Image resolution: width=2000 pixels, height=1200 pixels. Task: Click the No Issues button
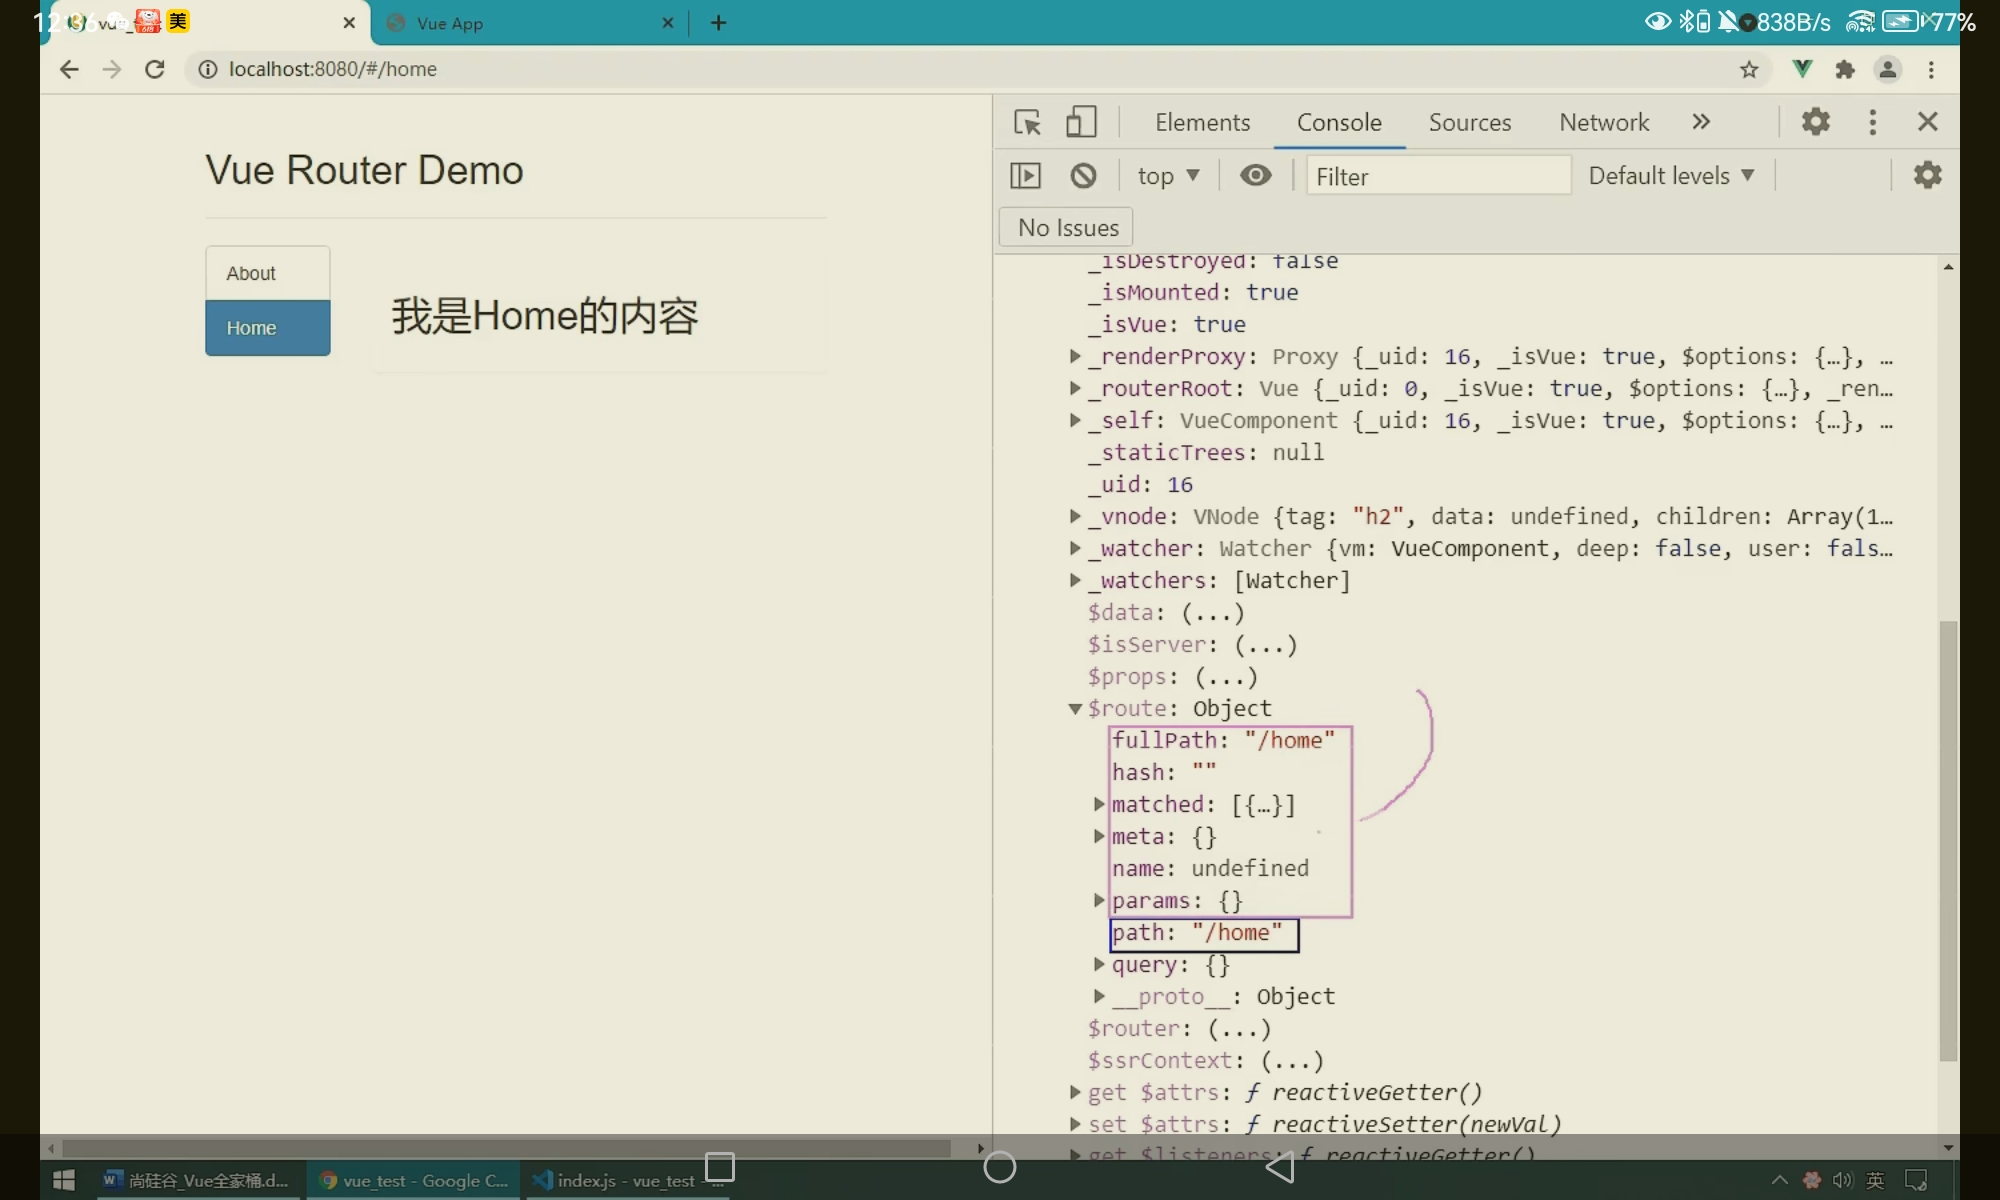coord(1067,228)
